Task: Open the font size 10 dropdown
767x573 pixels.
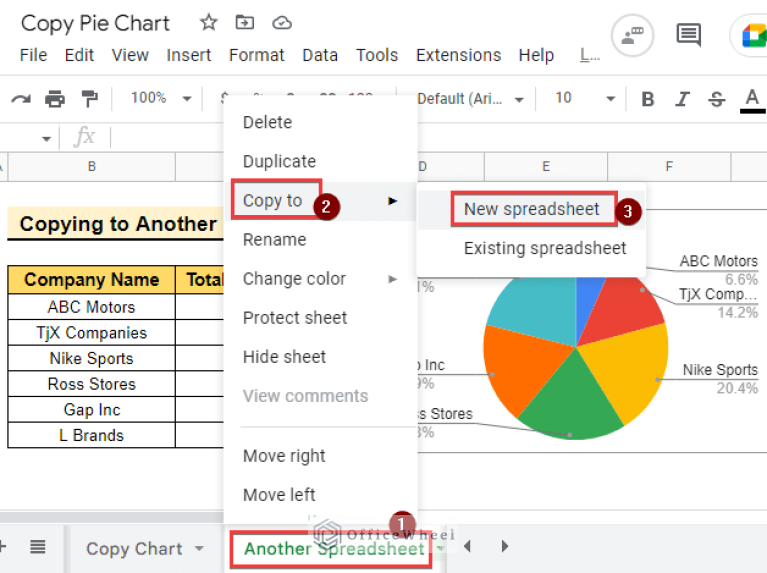Action: pos(585,98)
